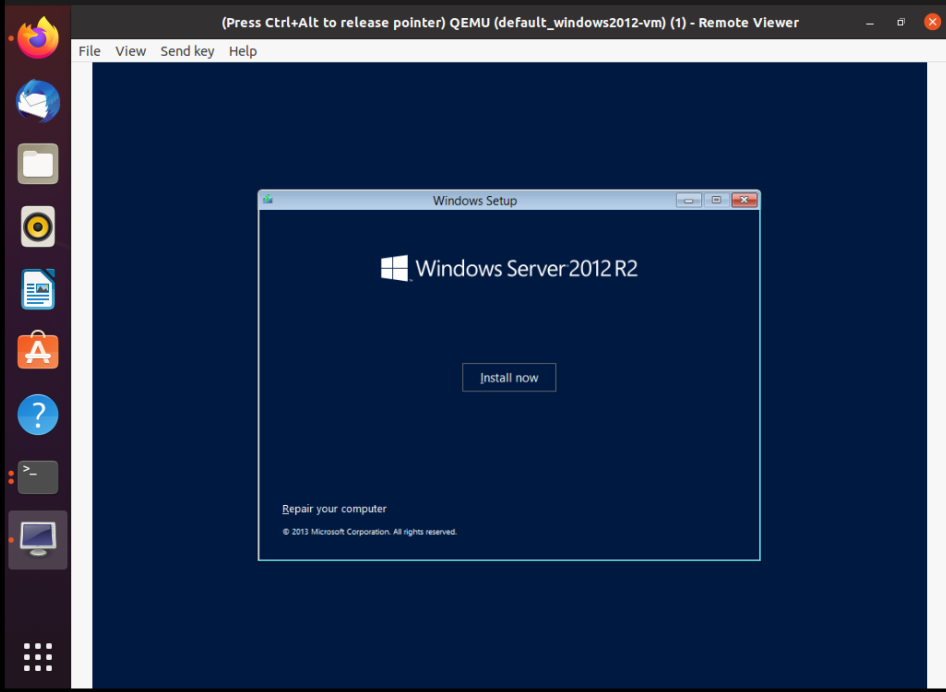Open the View menu
The height and width of the screenshot is (692, 946).
click(130, 51)
